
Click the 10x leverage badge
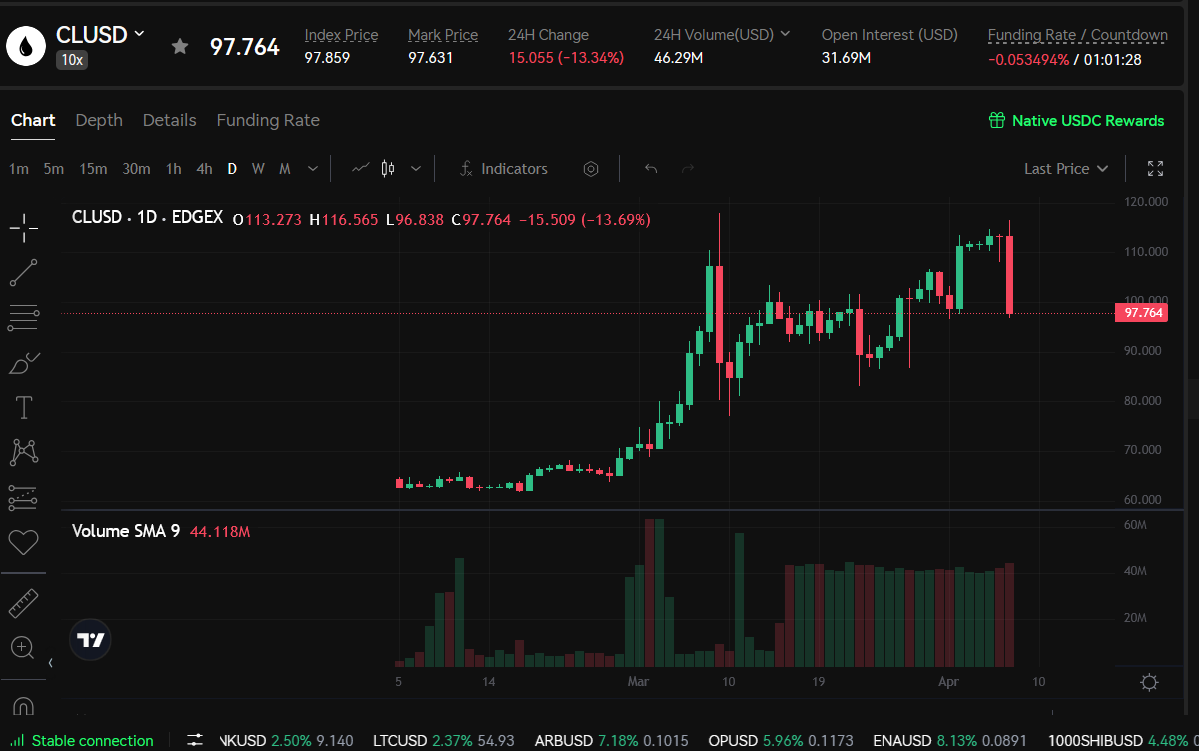click(x=72, y=60)
